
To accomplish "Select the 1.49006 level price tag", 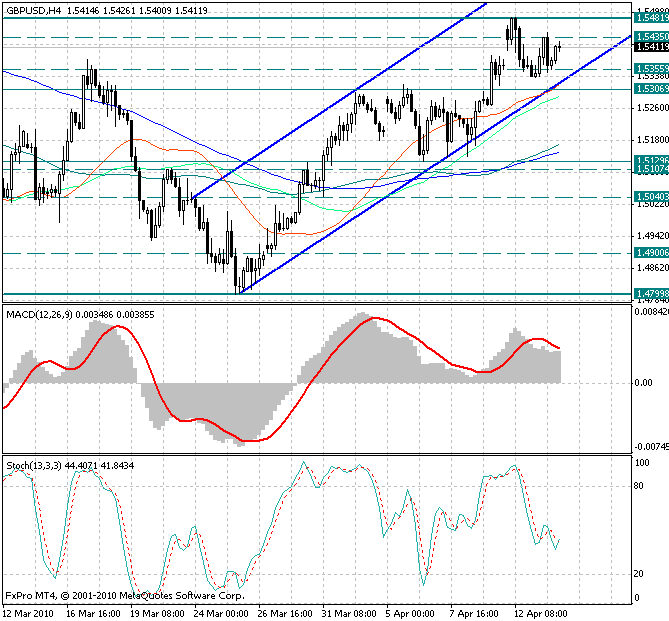I will pyautogui.click(x=650, y=253).
